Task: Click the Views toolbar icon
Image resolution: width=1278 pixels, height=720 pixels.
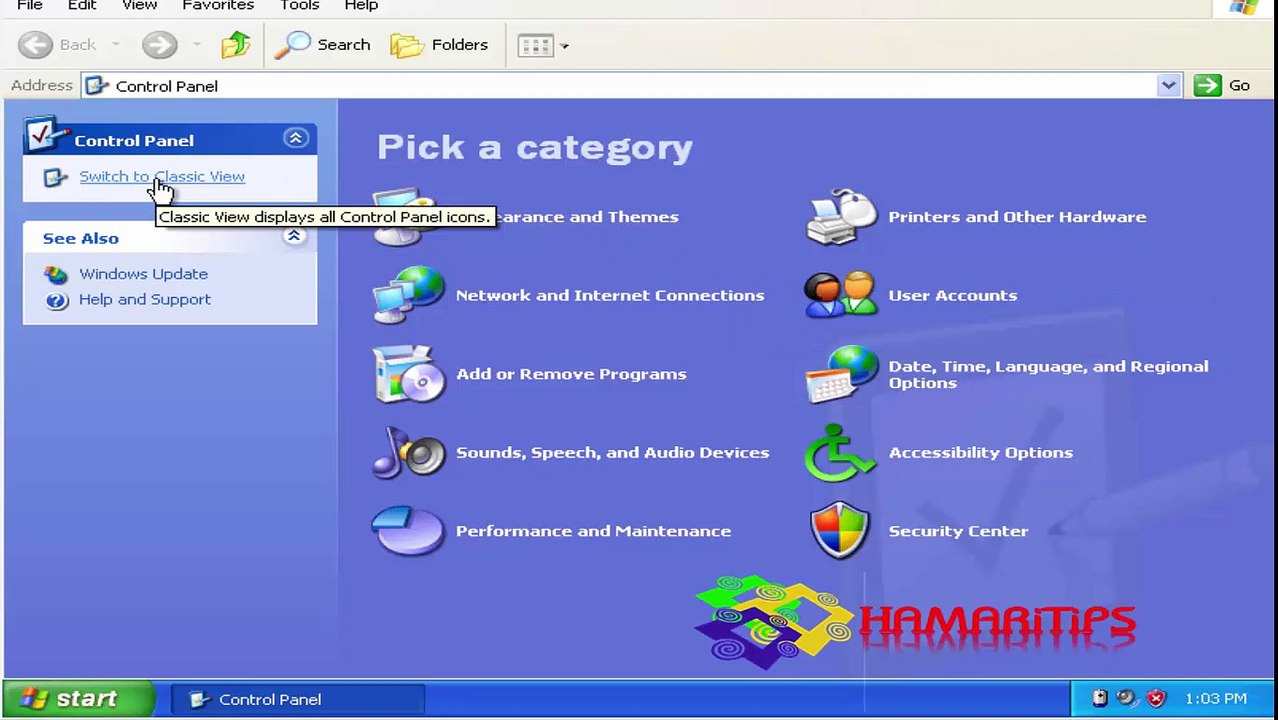Action: click(536, 45)
